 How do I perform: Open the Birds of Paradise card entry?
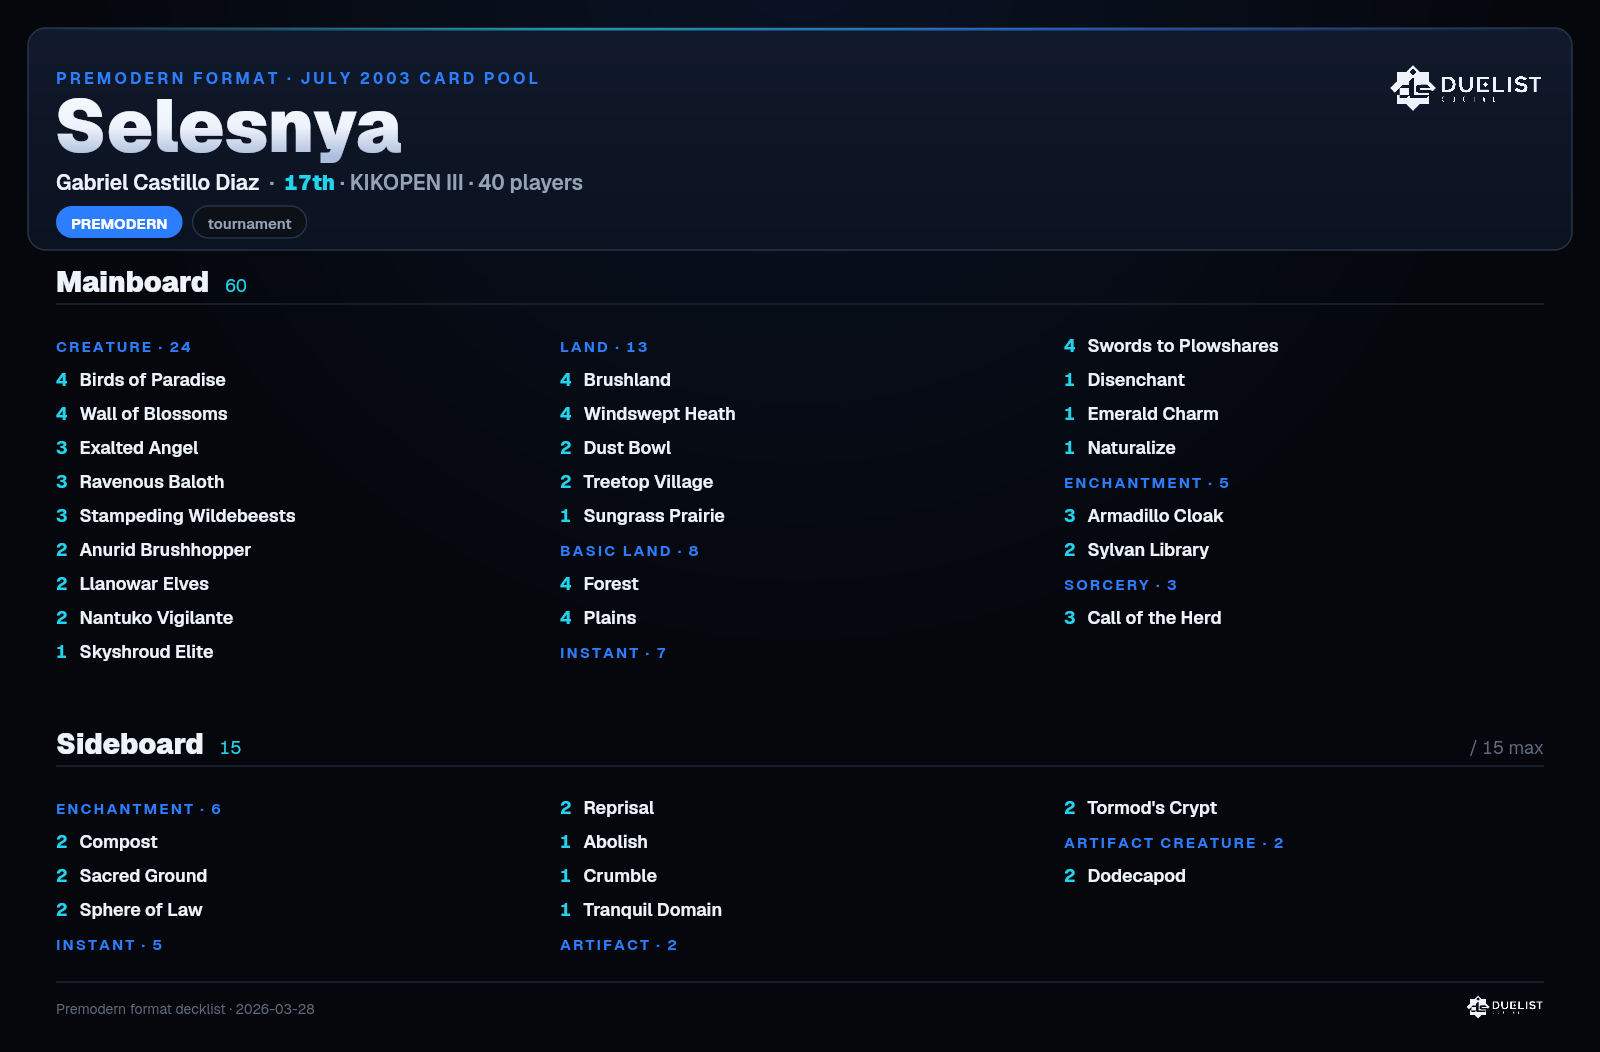click(141, 380)
